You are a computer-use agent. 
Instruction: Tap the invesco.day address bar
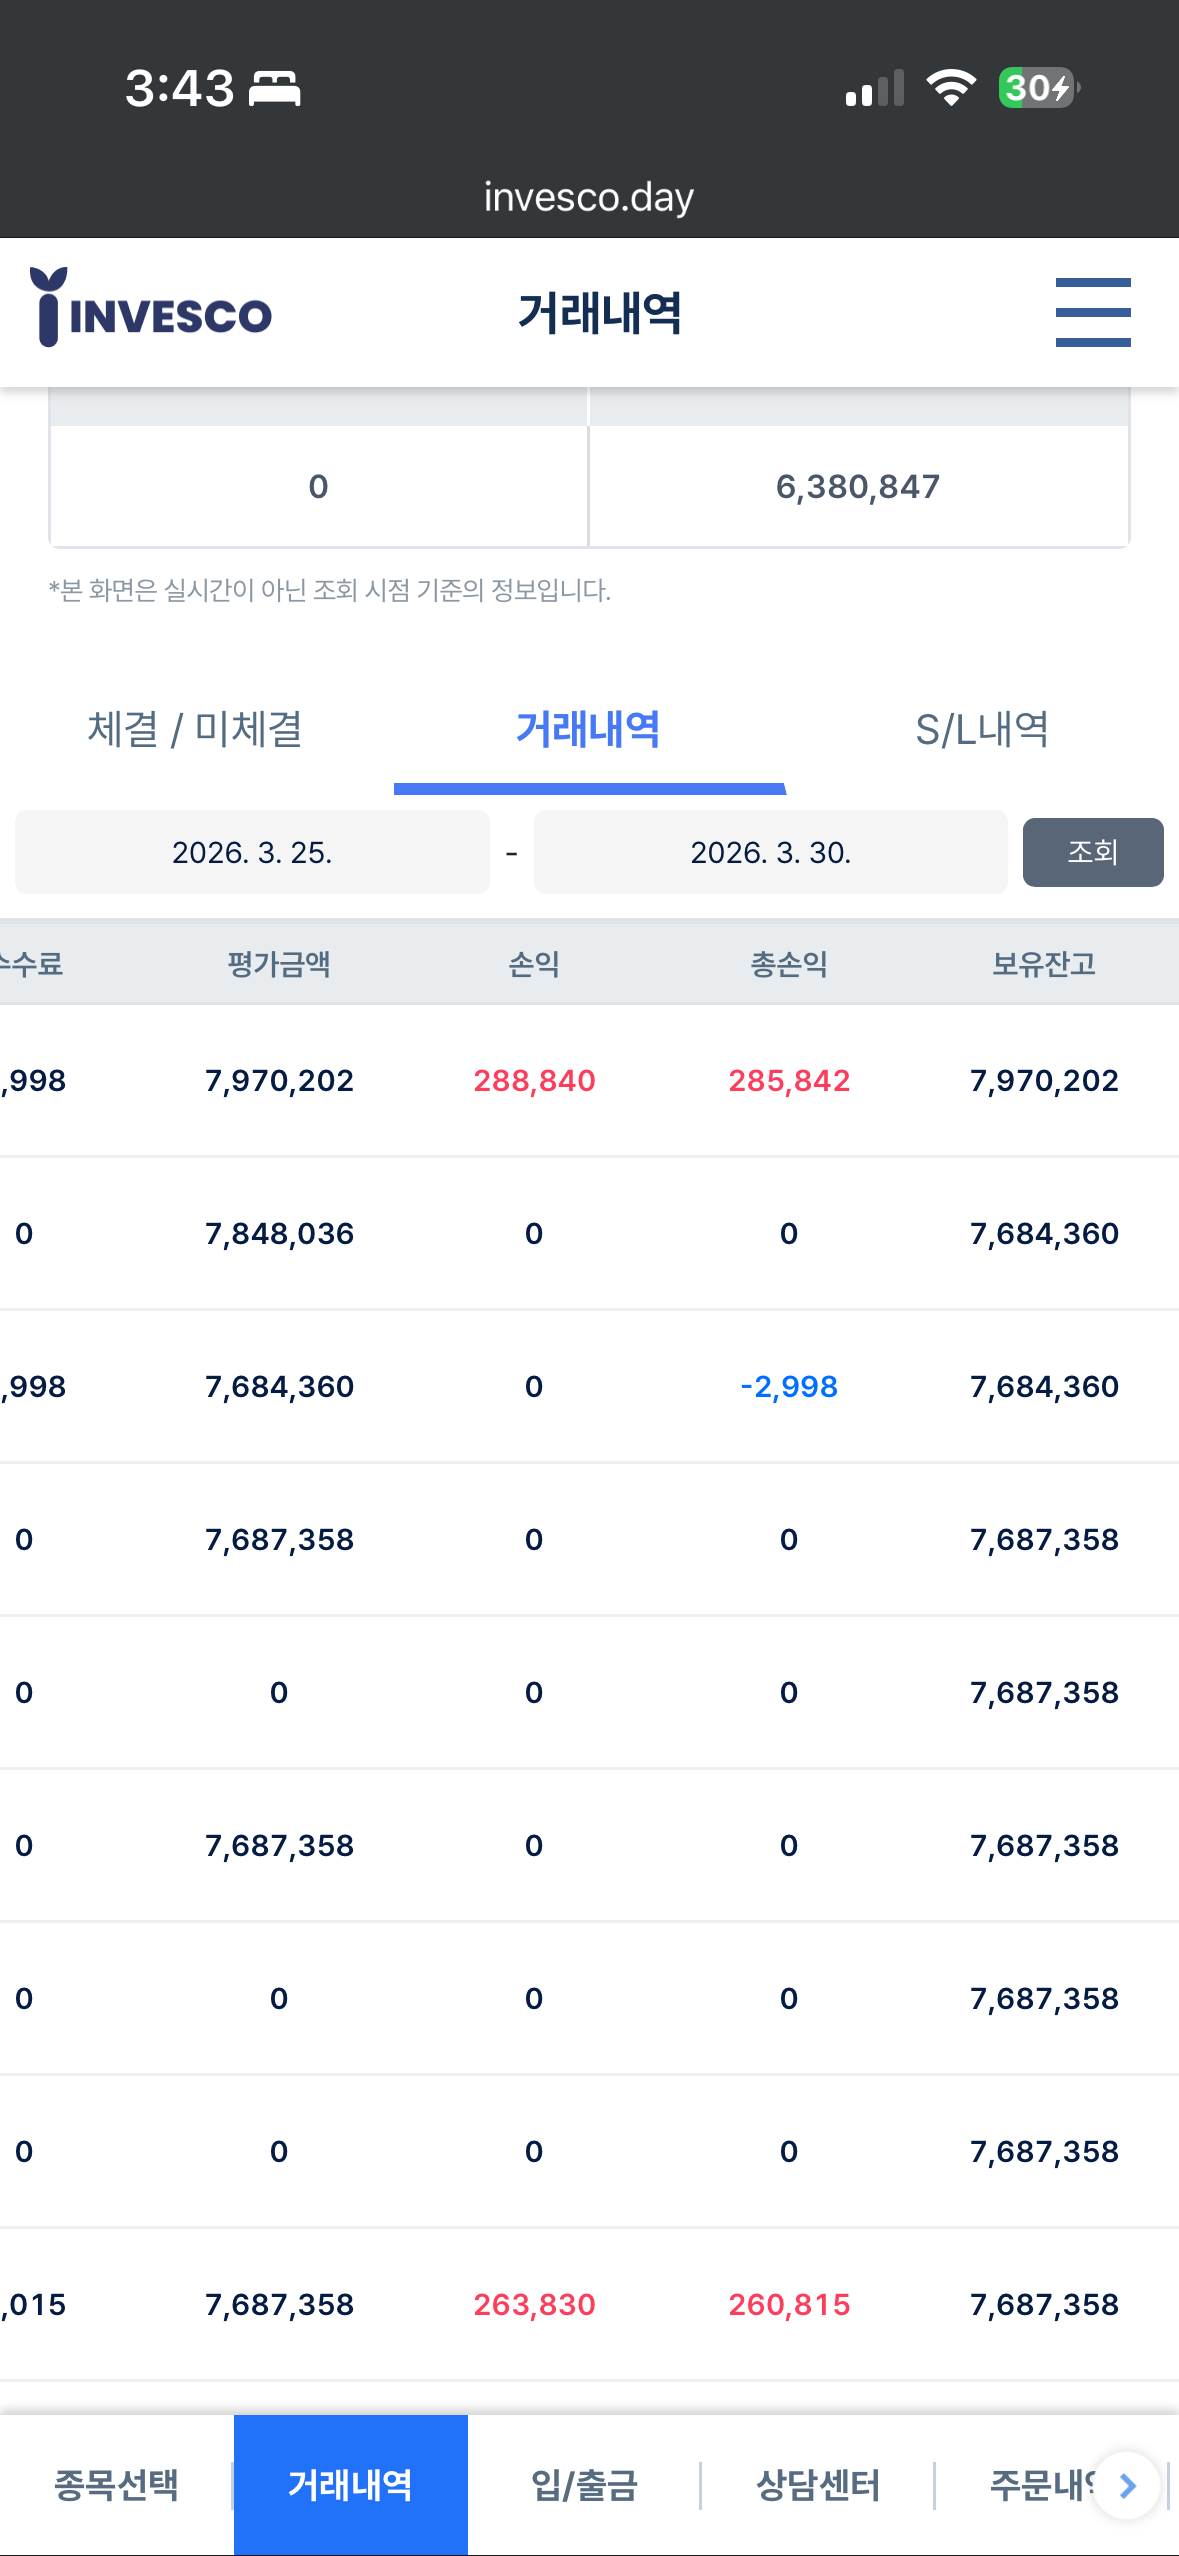589,197
